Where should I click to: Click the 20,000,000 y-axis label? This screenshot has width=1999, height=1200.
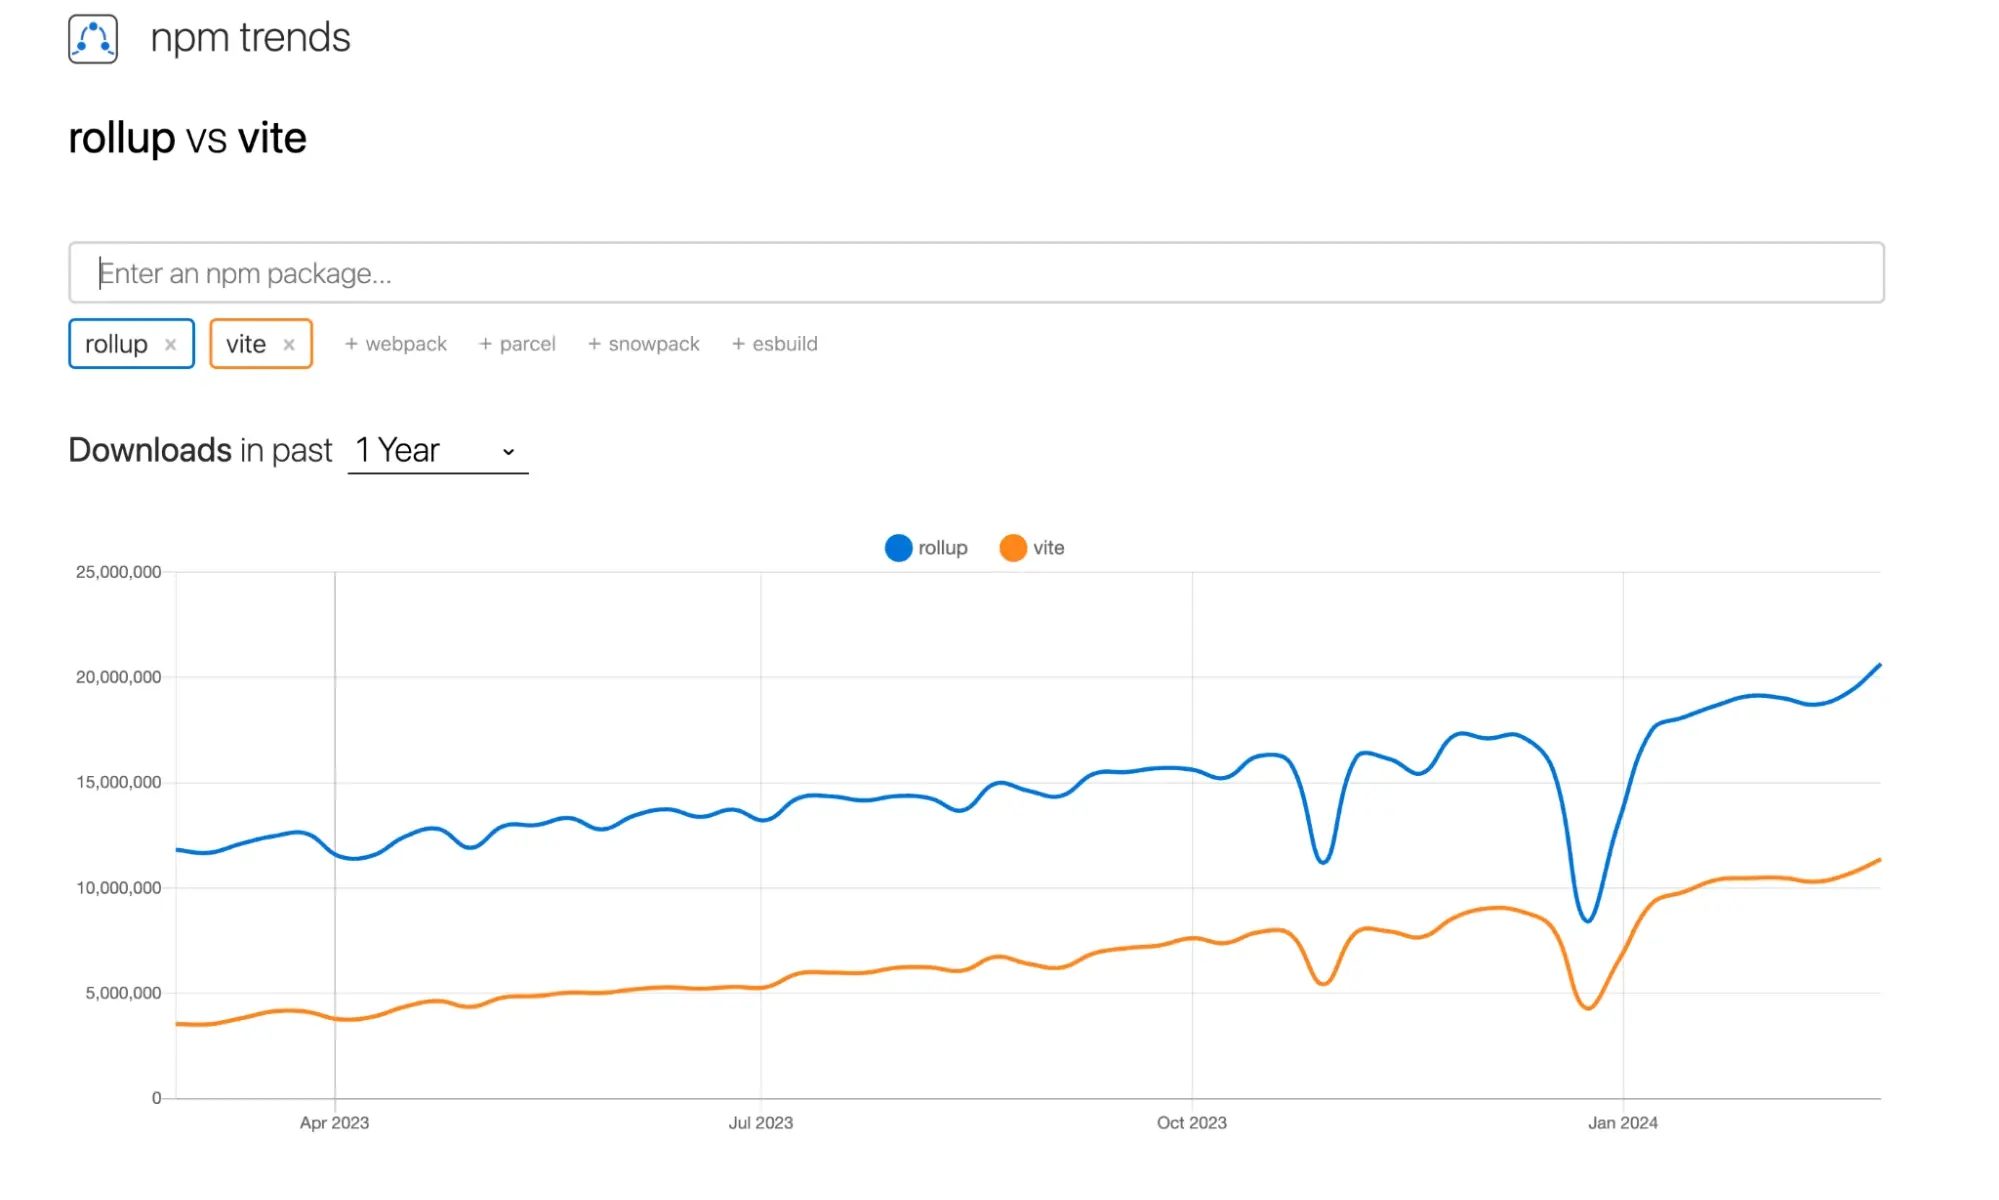(x=118, y=677)
